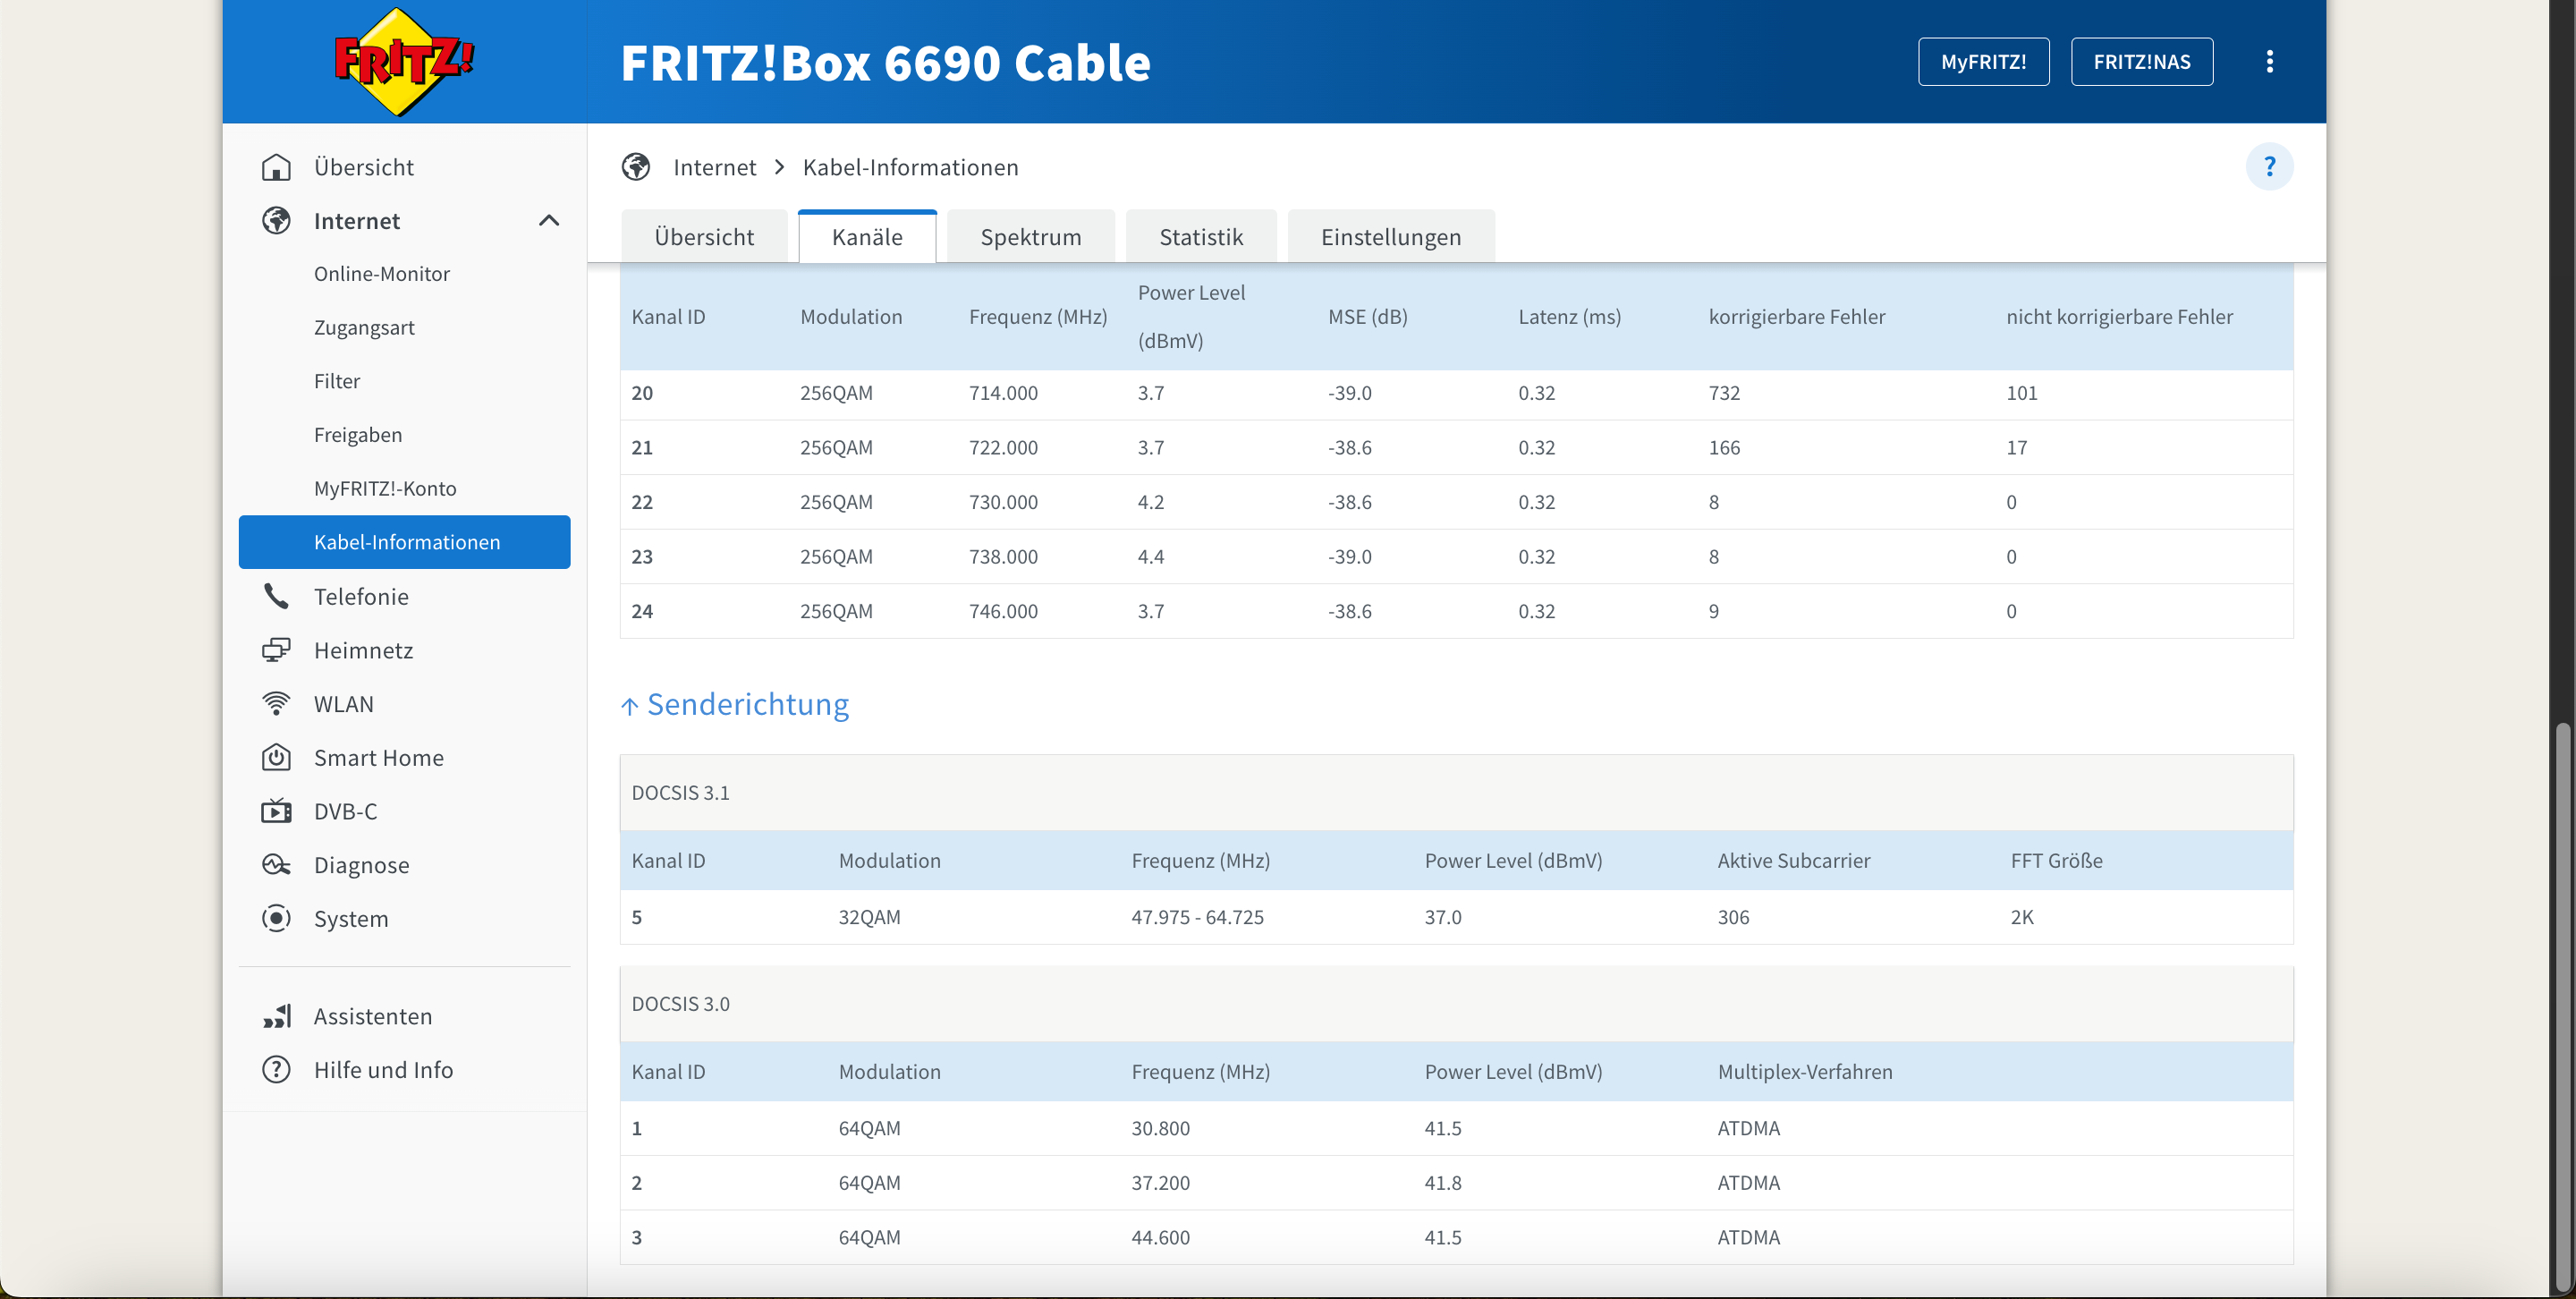Switch to the Spektrum tab
2576x1299 pixels.
(1030, 237)
